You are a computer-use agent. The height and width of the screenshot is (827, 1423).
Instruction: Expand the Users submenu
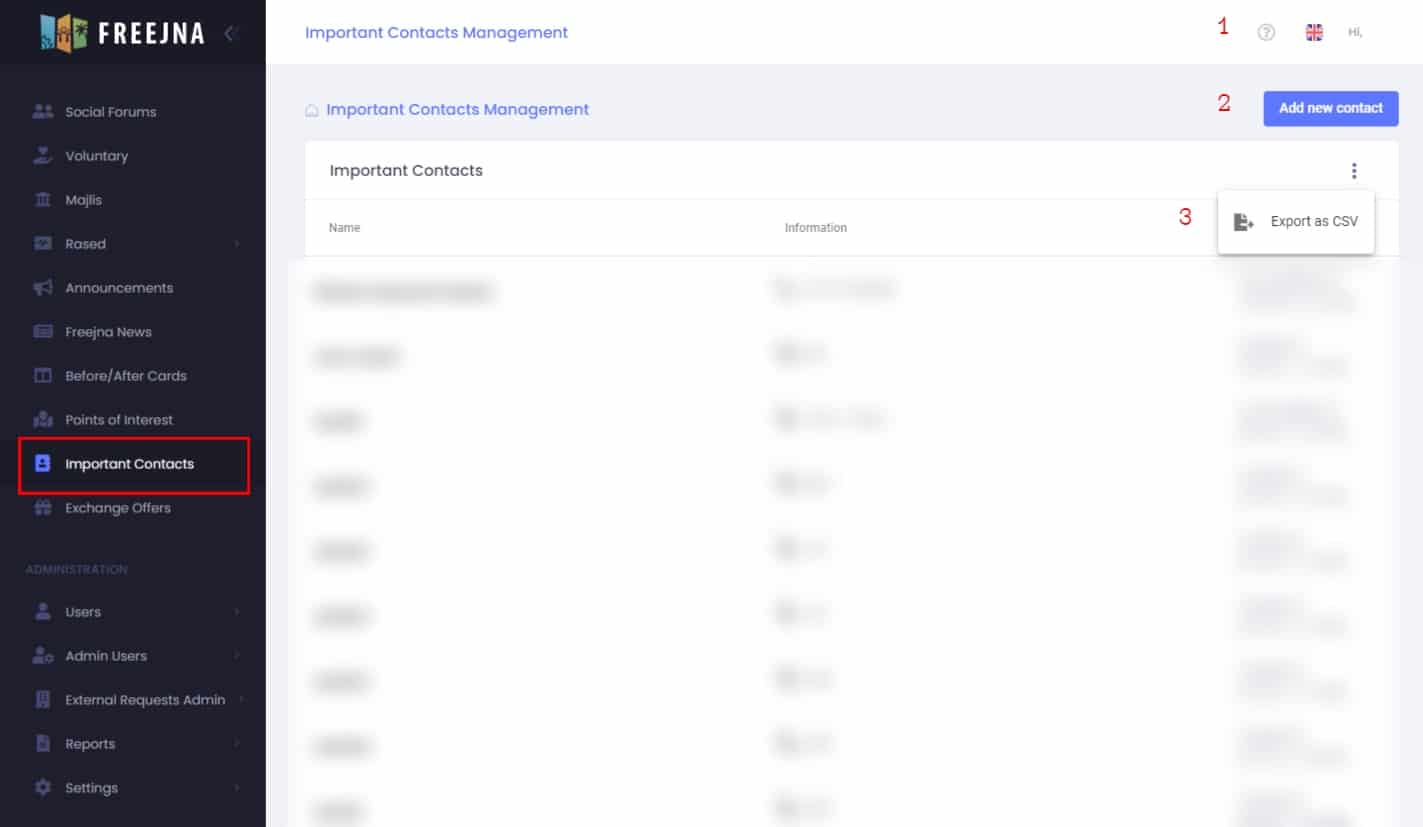[x=237, y=612]
